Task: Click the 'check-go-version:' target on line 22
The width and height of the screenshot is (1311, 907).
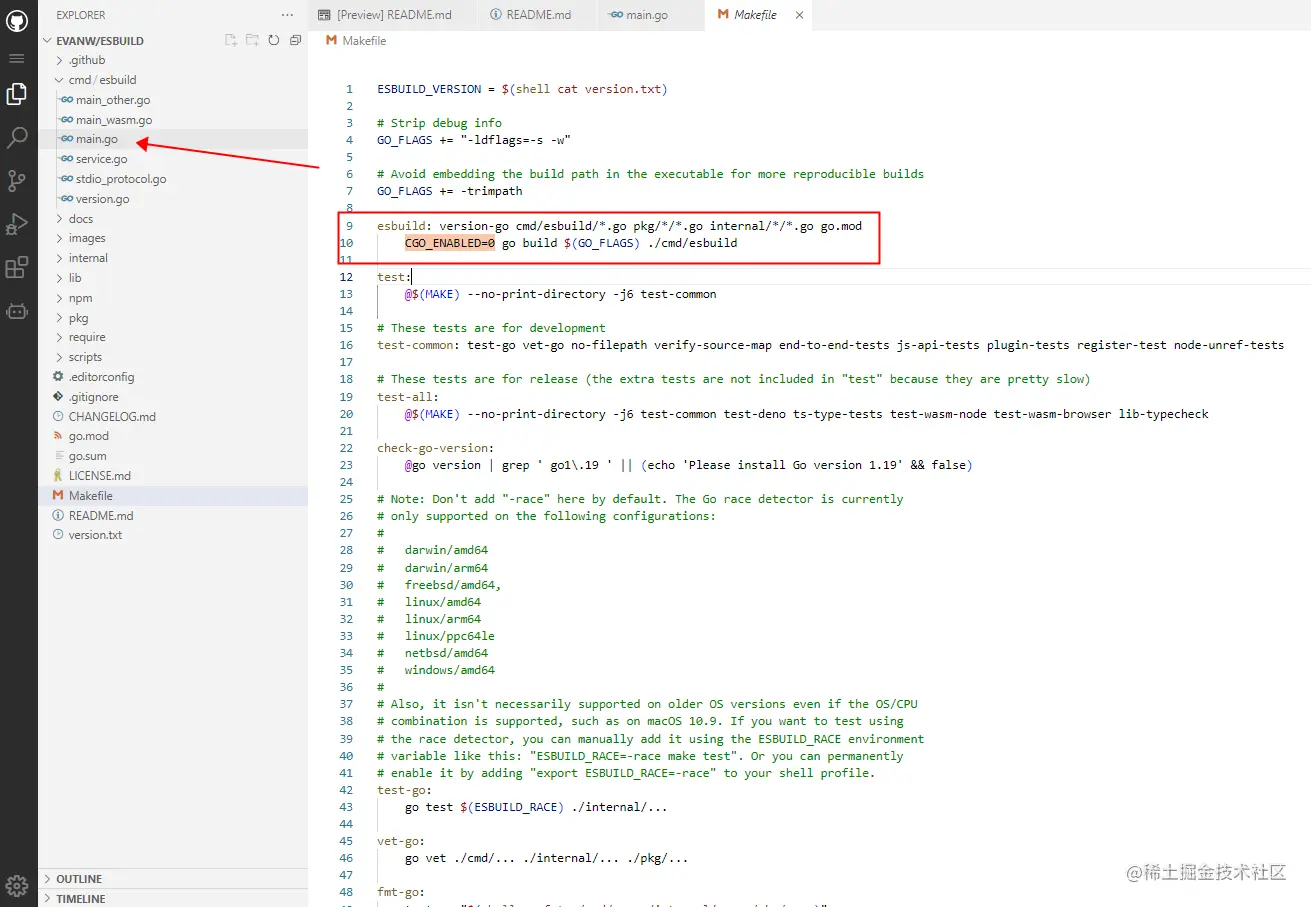Action: [x=436, y=448]
